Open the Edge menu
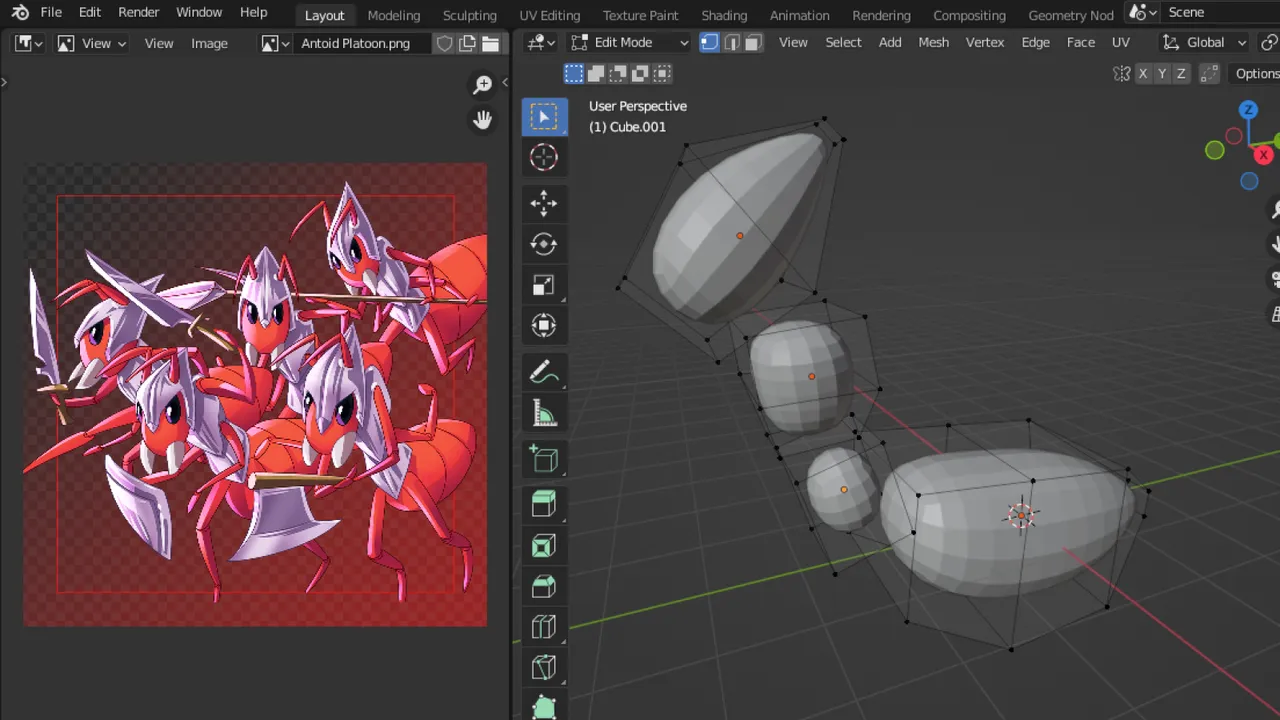Image resolution: width=1280 pixels, height=720 pixels. (1035, 42)
